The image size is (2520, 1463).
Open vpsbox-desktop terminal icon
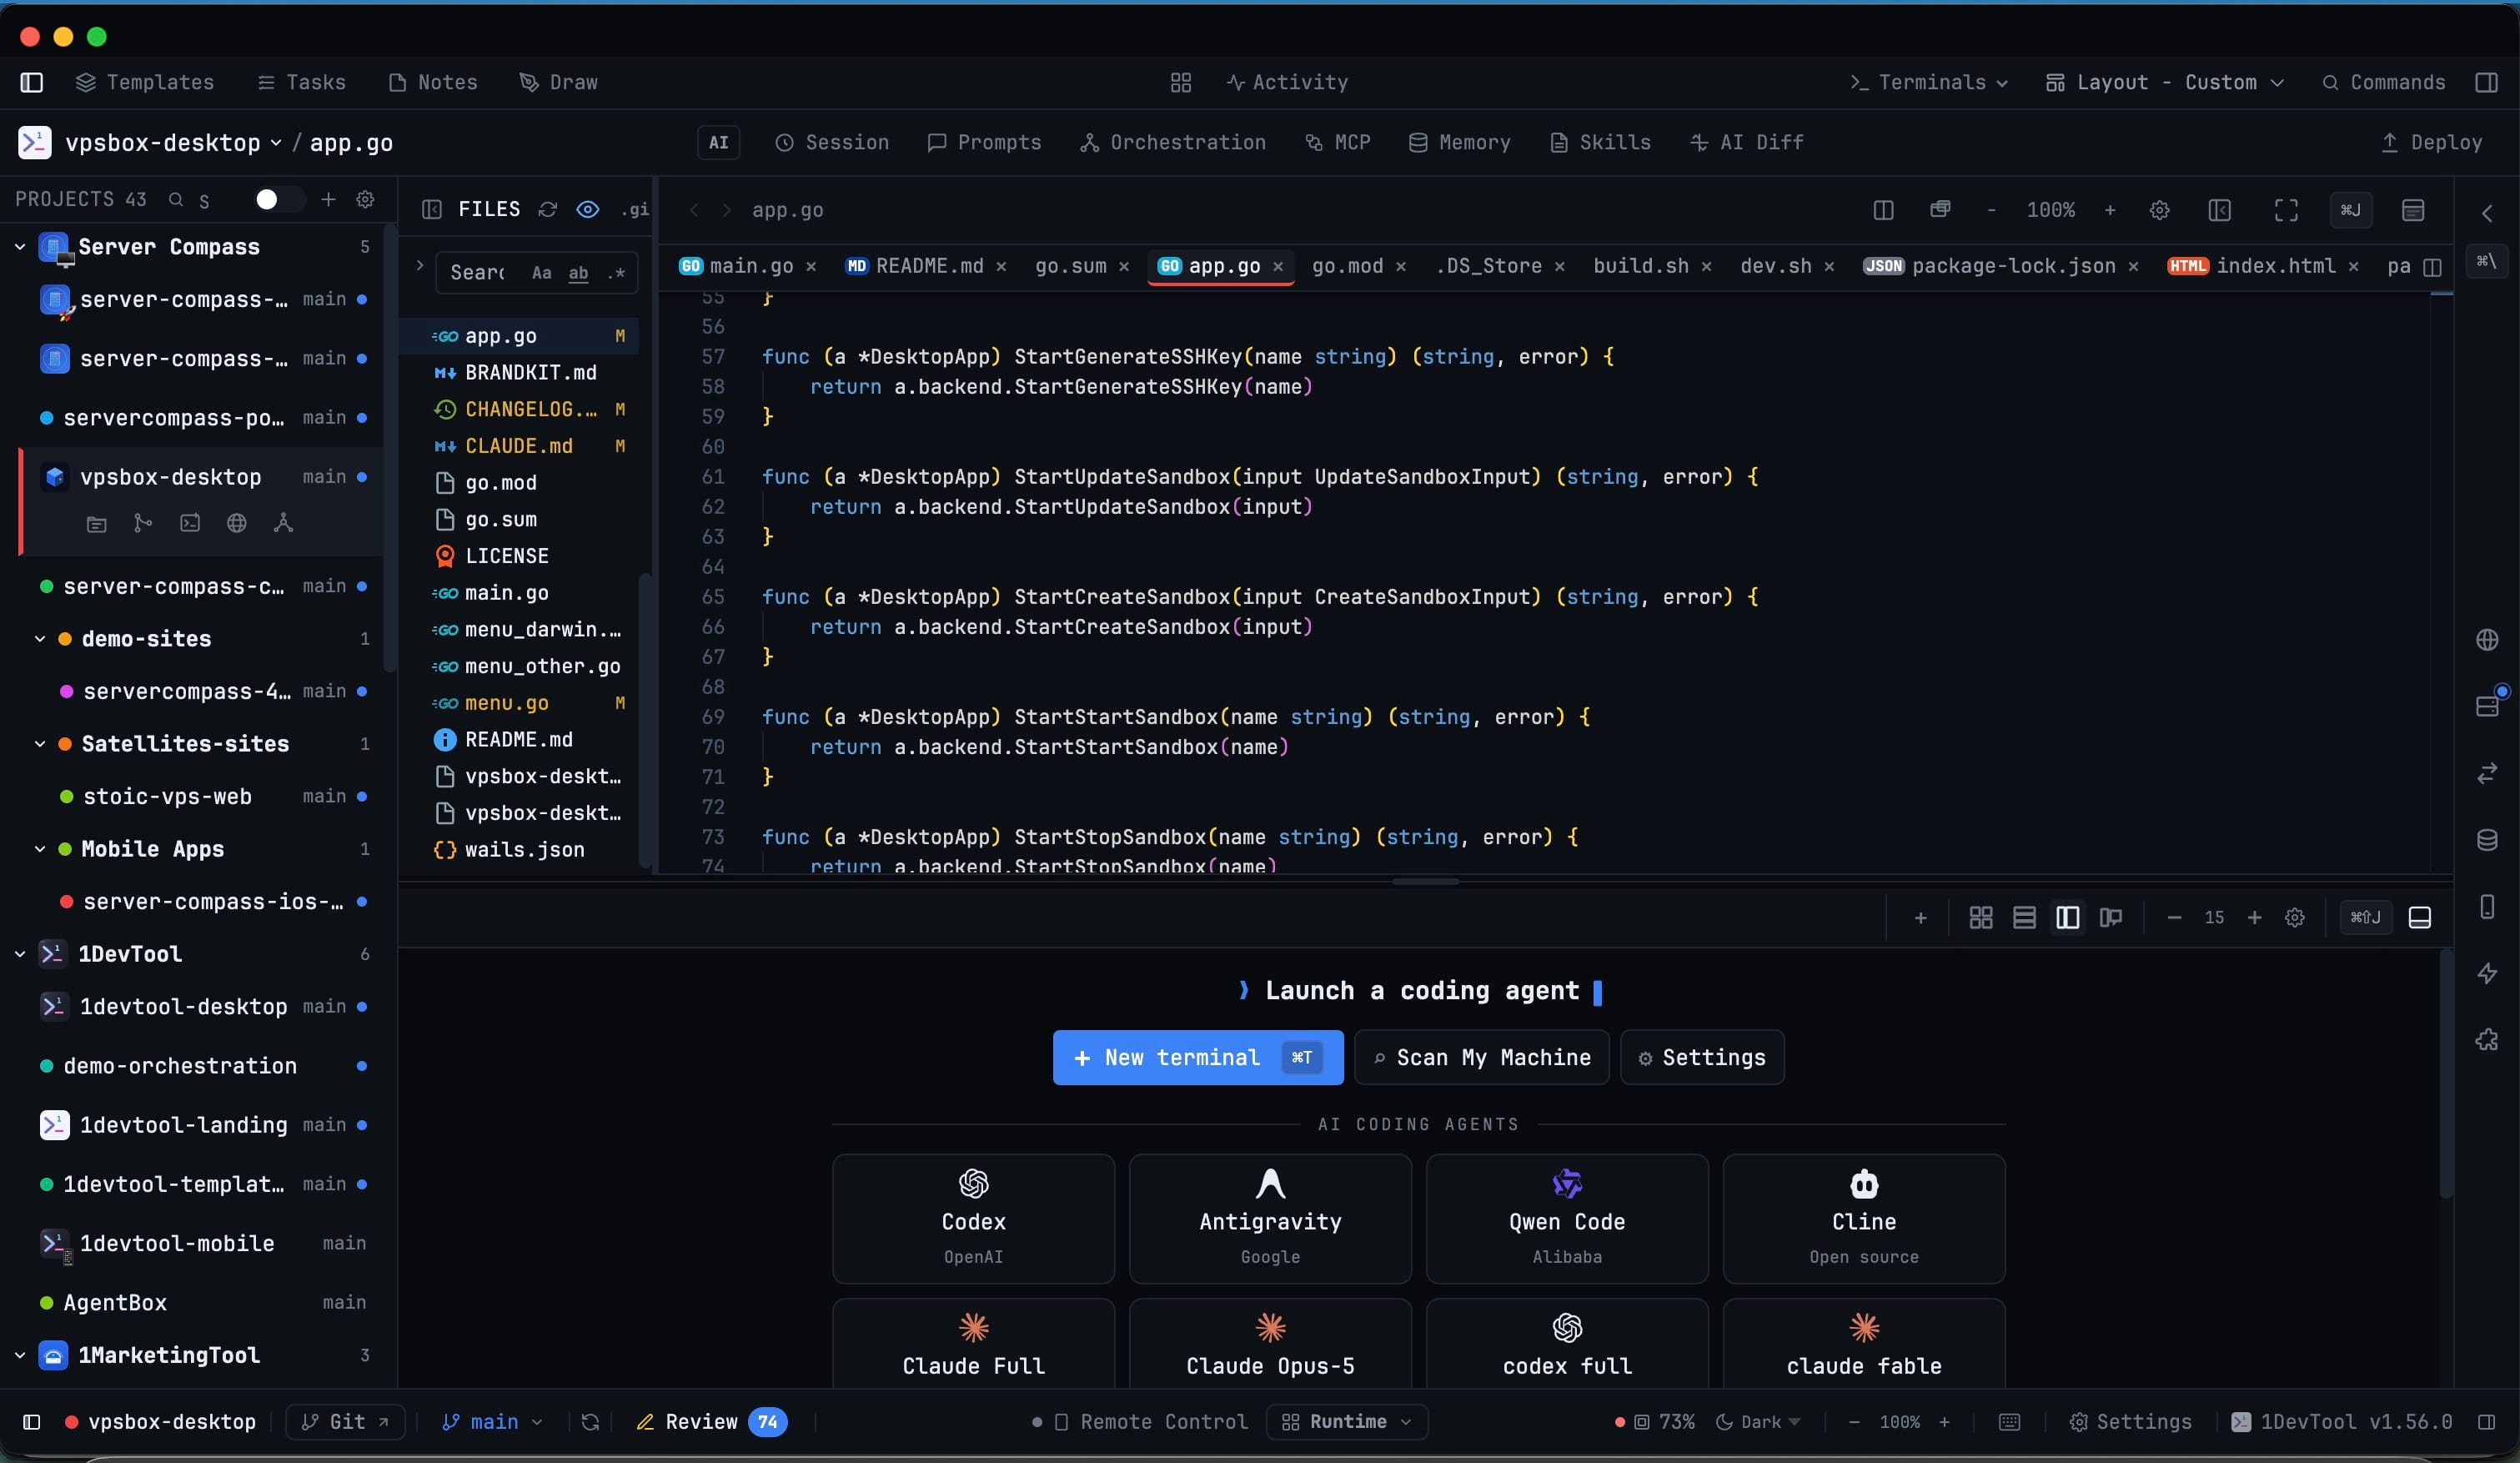click(x=190, y=523)
